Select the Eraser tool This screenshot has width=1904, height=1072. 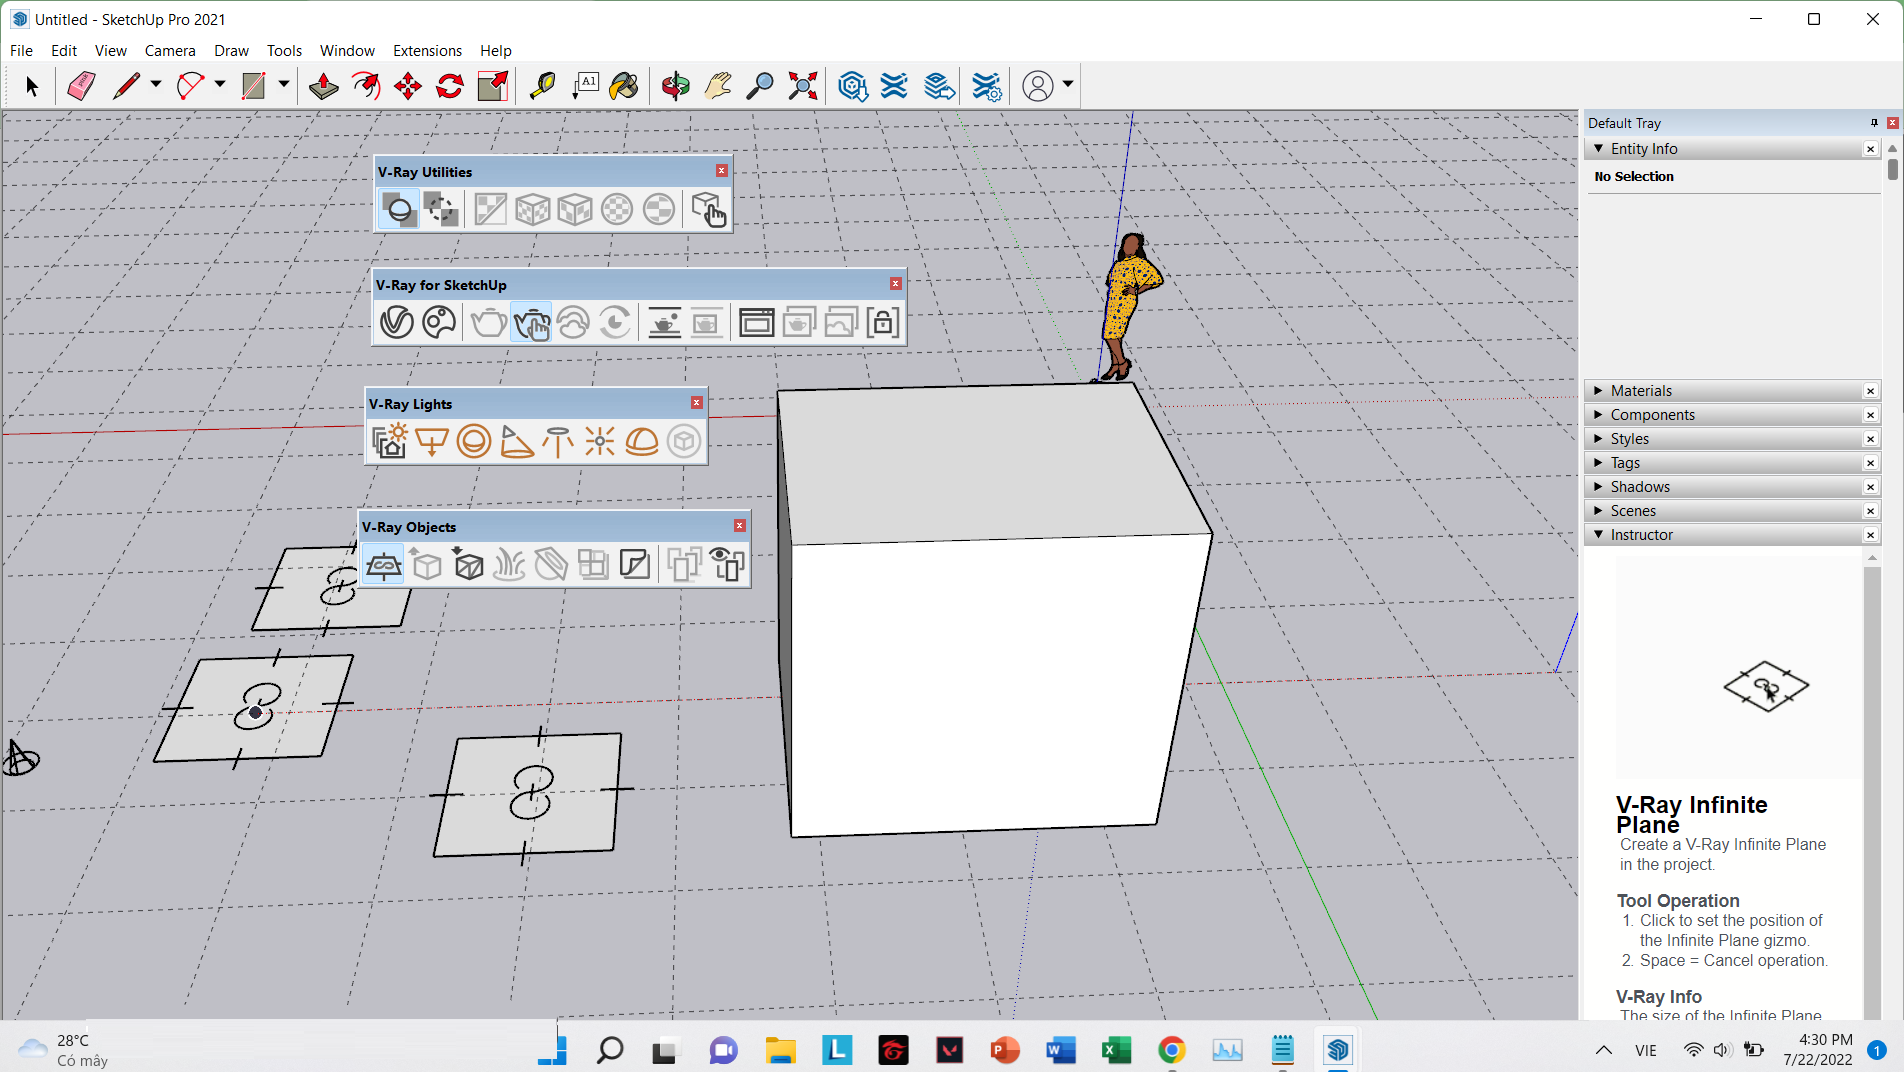[x=81, y=86]
